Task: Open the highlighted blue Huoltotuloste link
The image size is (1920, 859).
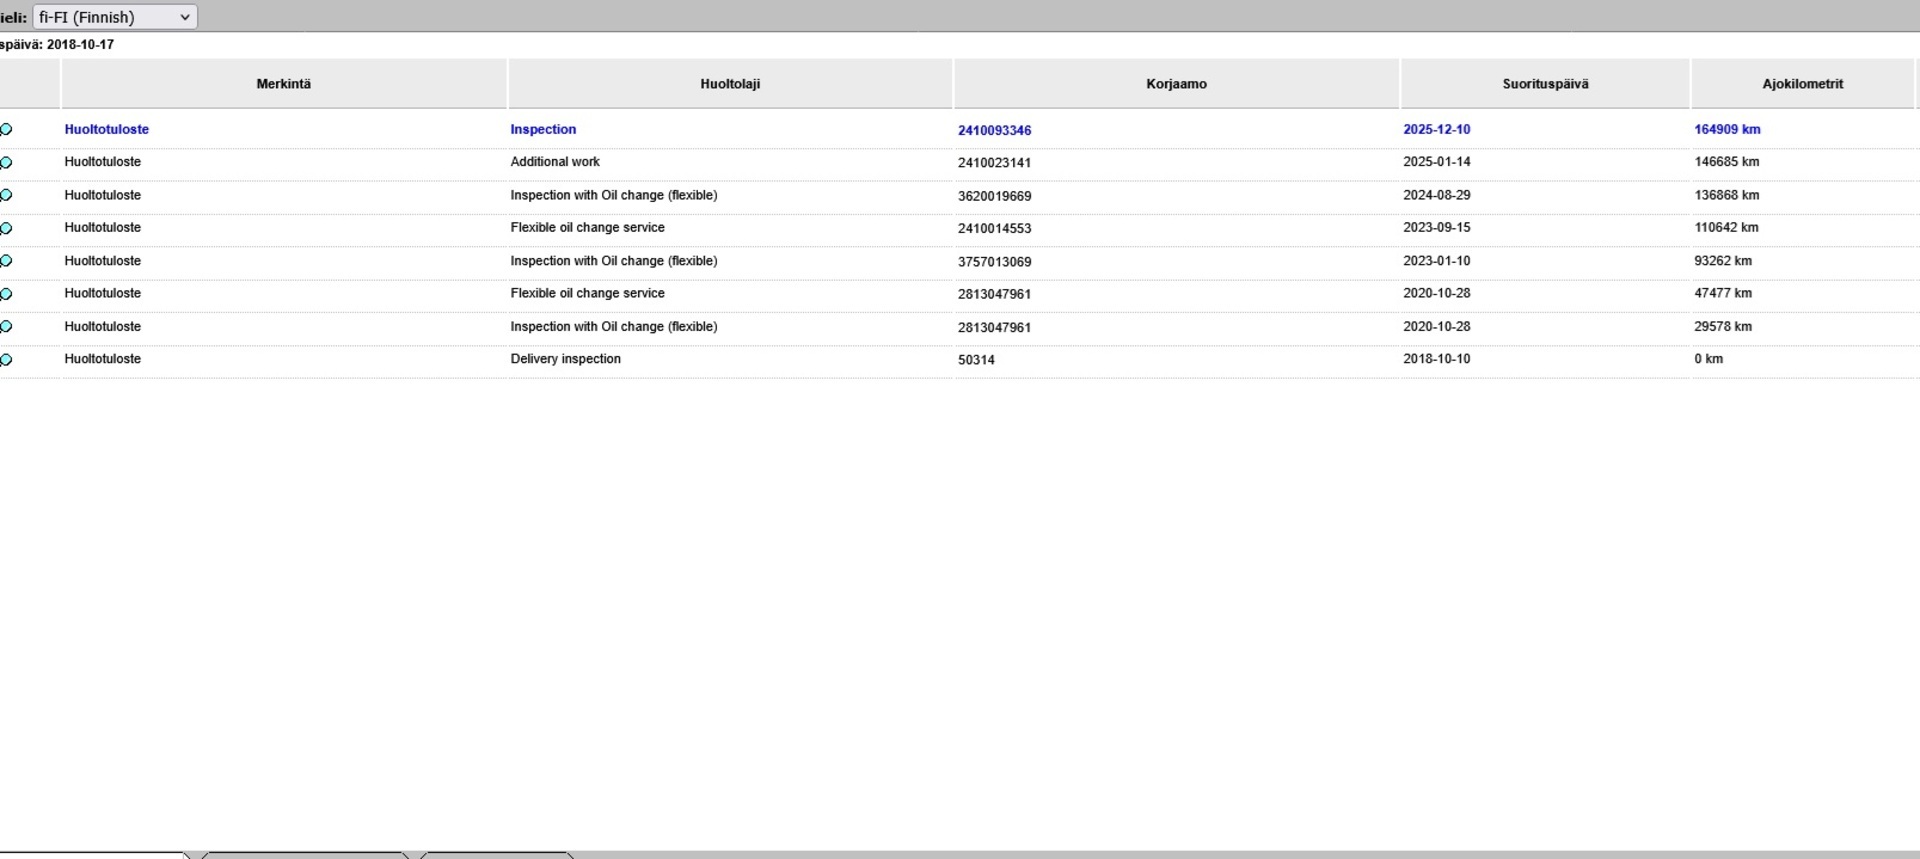Action: pos(107,129)
